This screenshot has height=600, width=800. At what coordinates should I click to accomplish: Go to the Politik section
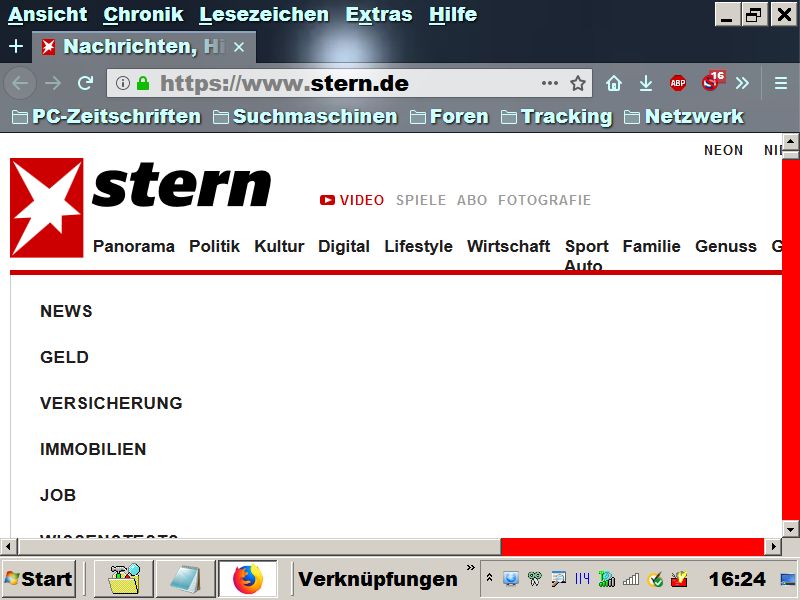(x=214, y=246)
